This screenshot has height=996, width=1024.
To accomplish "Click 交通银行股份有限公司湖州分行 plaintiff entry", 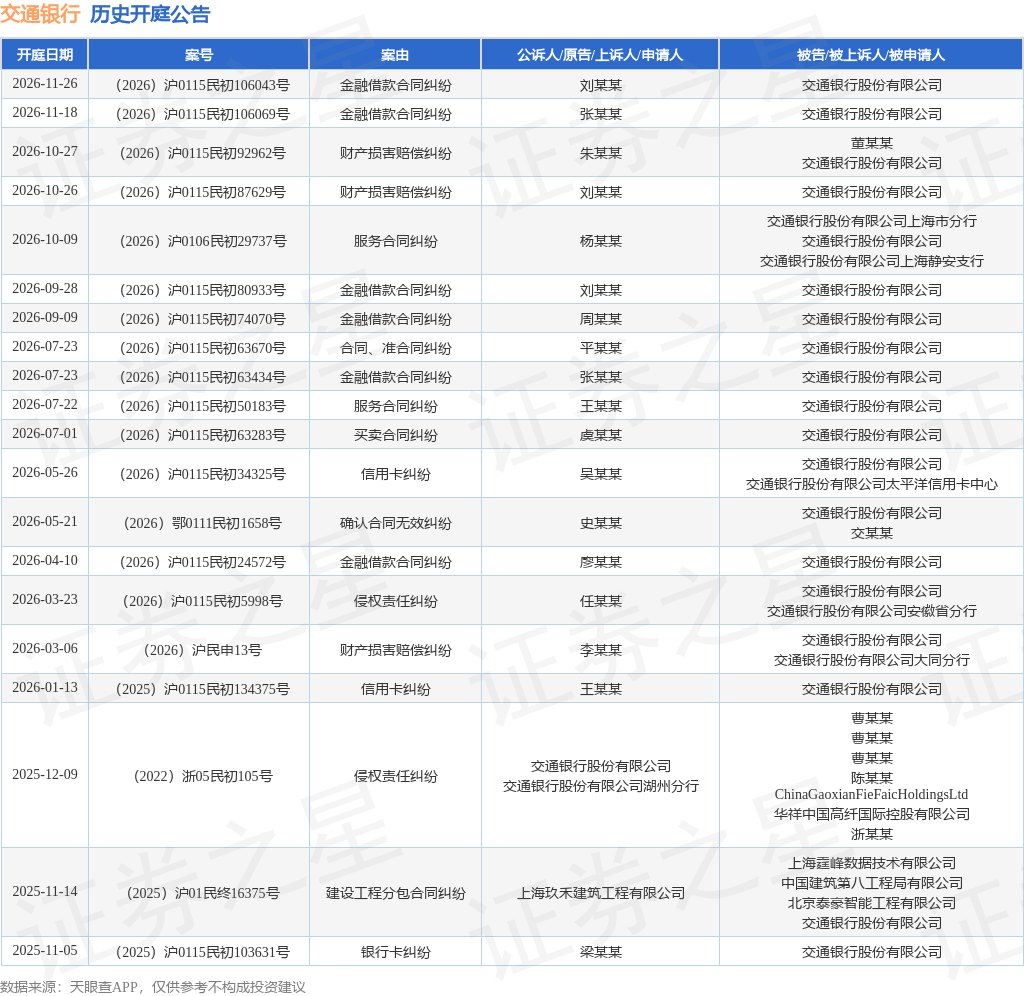I will (600, 786).
